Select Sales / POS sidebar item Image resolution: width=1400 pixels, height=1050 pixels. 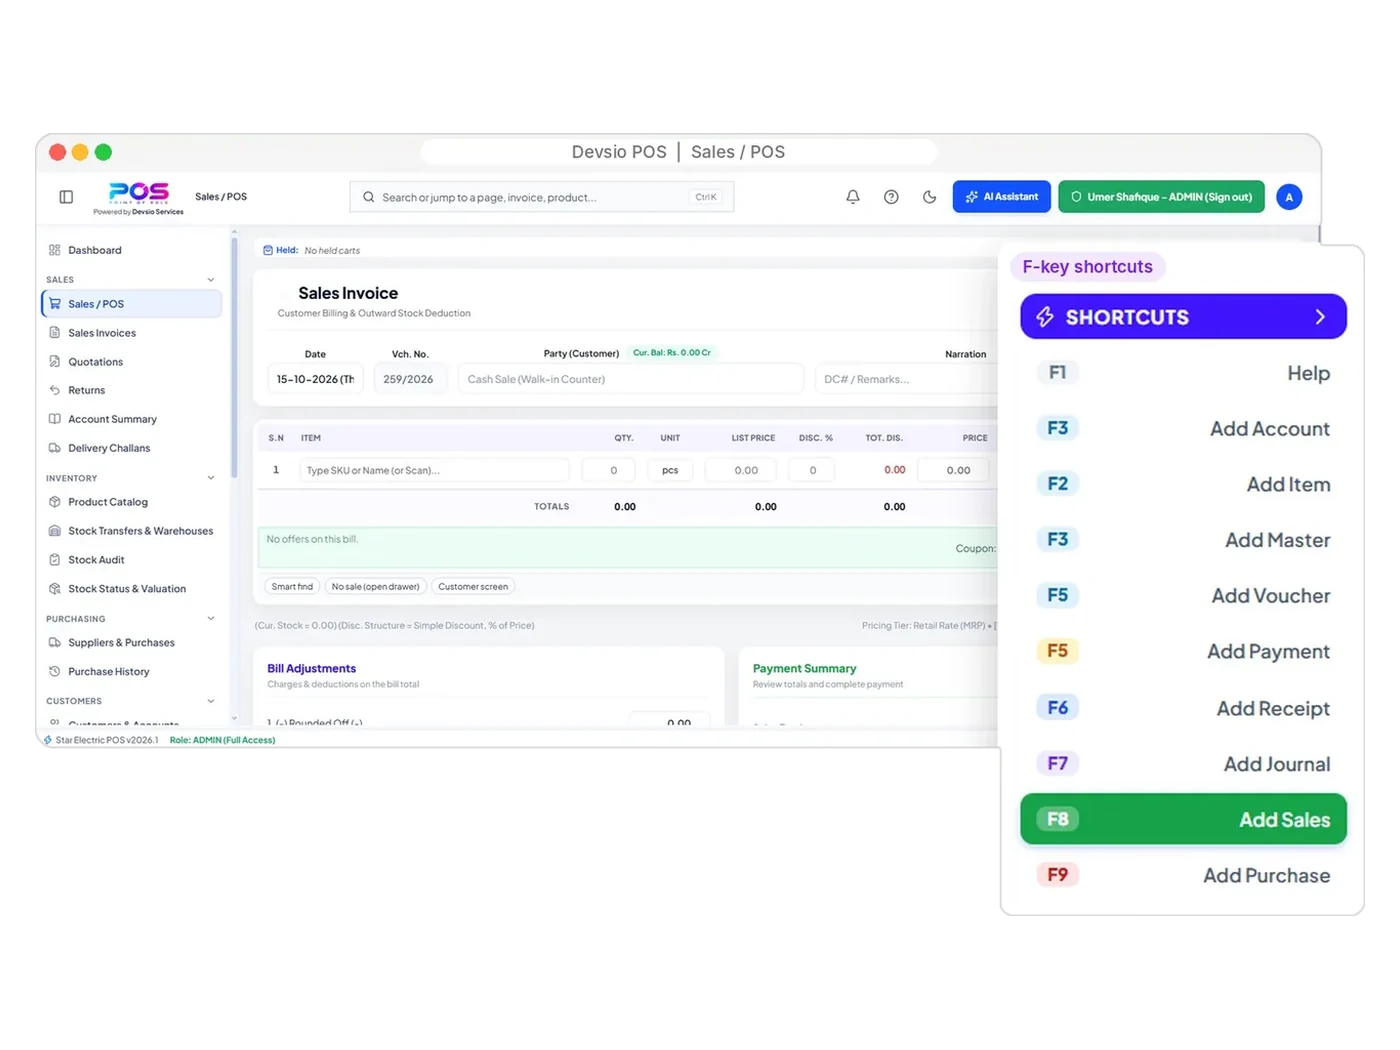(x=131, y=304)
